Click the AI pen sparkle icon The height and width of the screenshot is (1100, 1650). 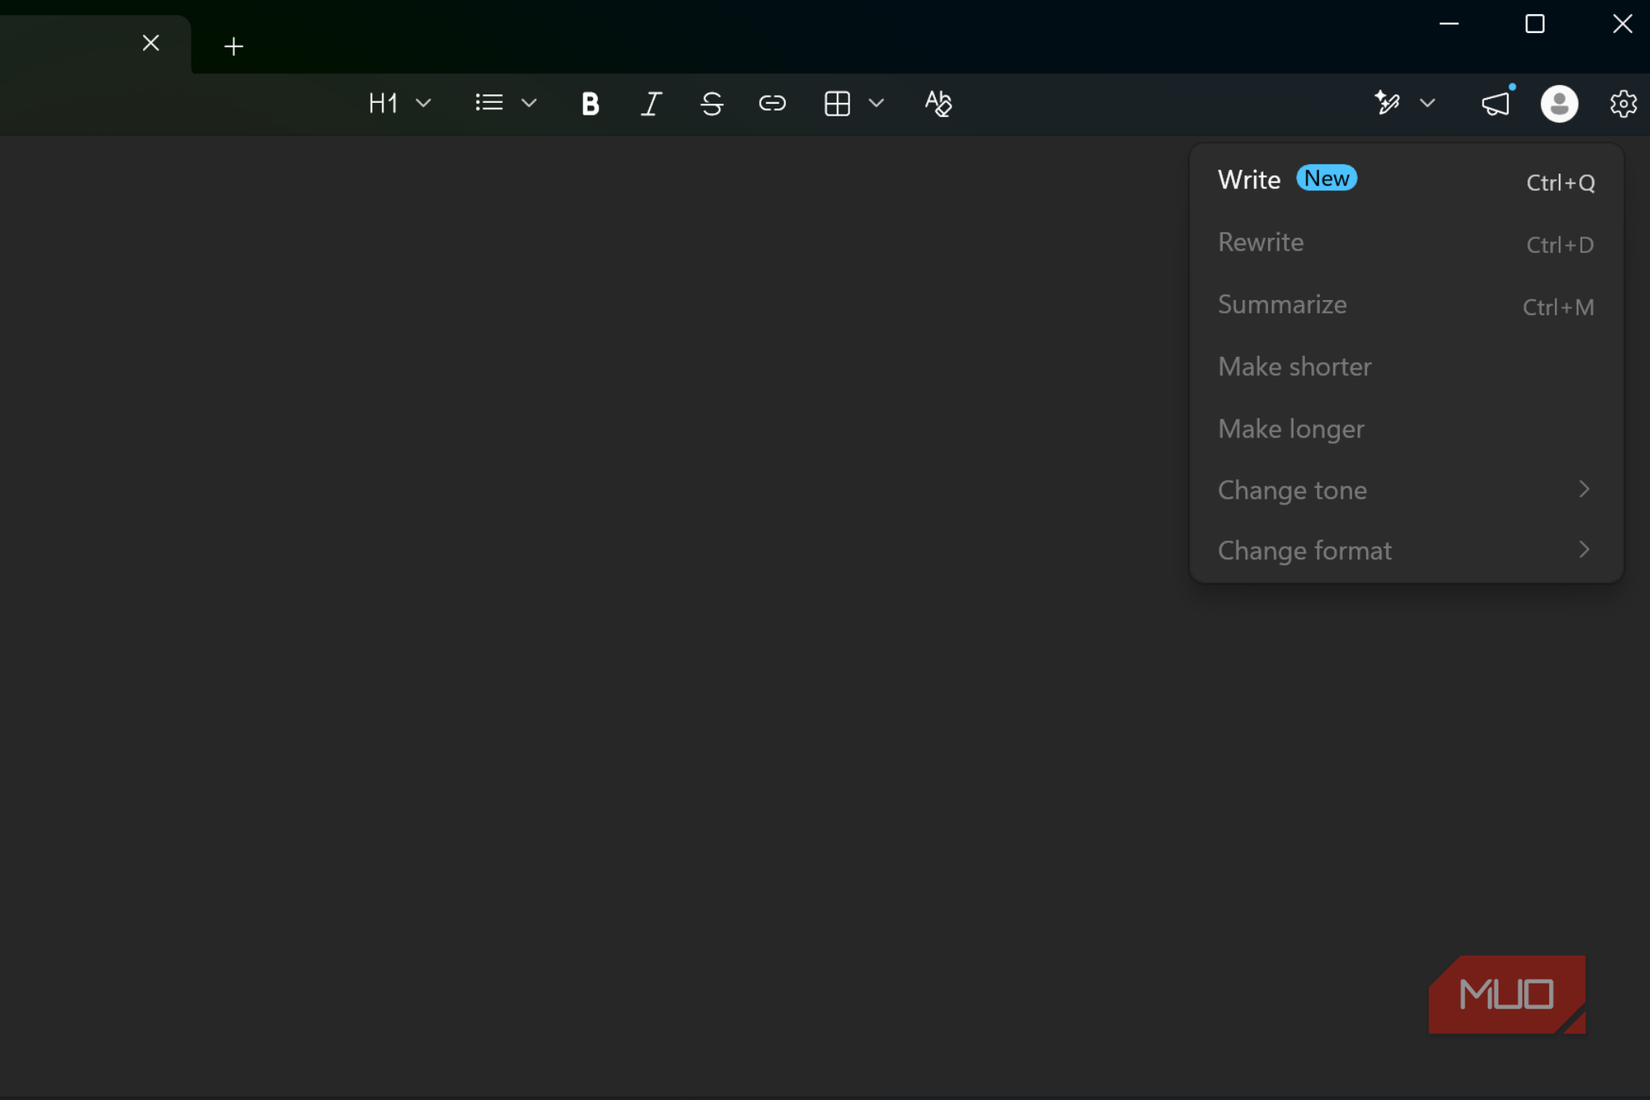1387,103
